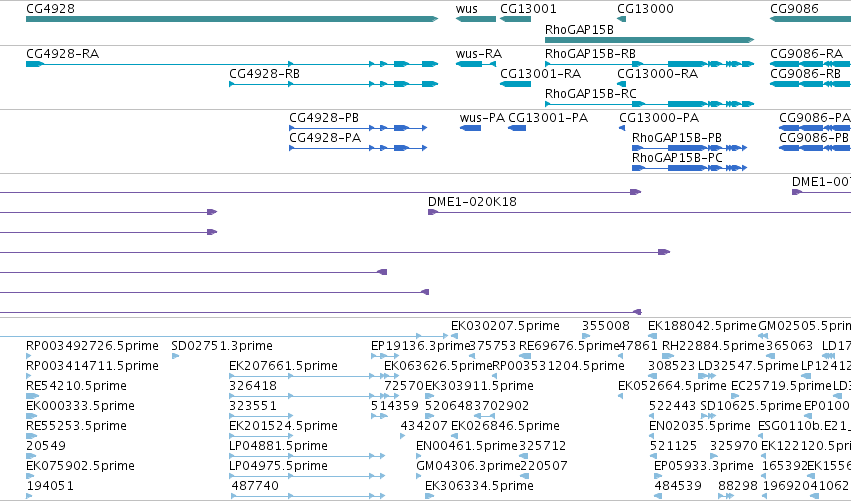Click the 484539 EST label
The width and height of the screenshot is (851, 501).
[678, 486]
